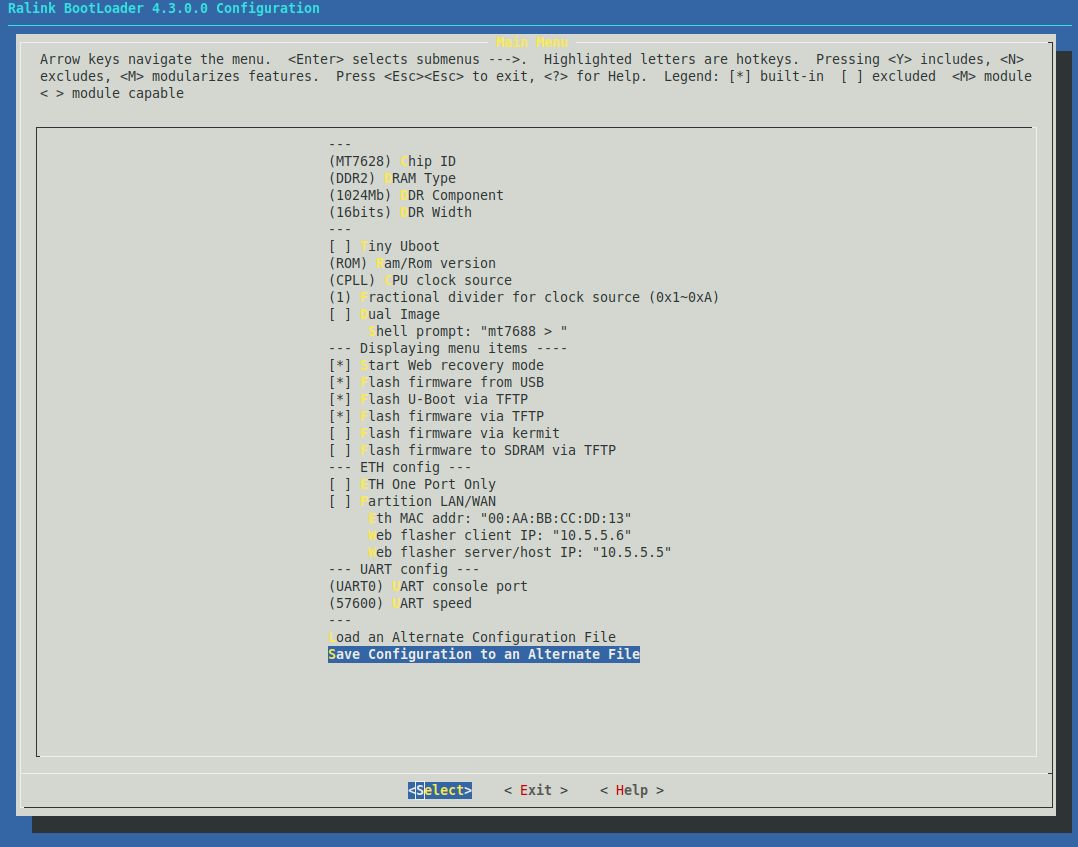1078x847 pixels.
Task: Edit Web flasher client IP entry
Action: click(500, 536)
